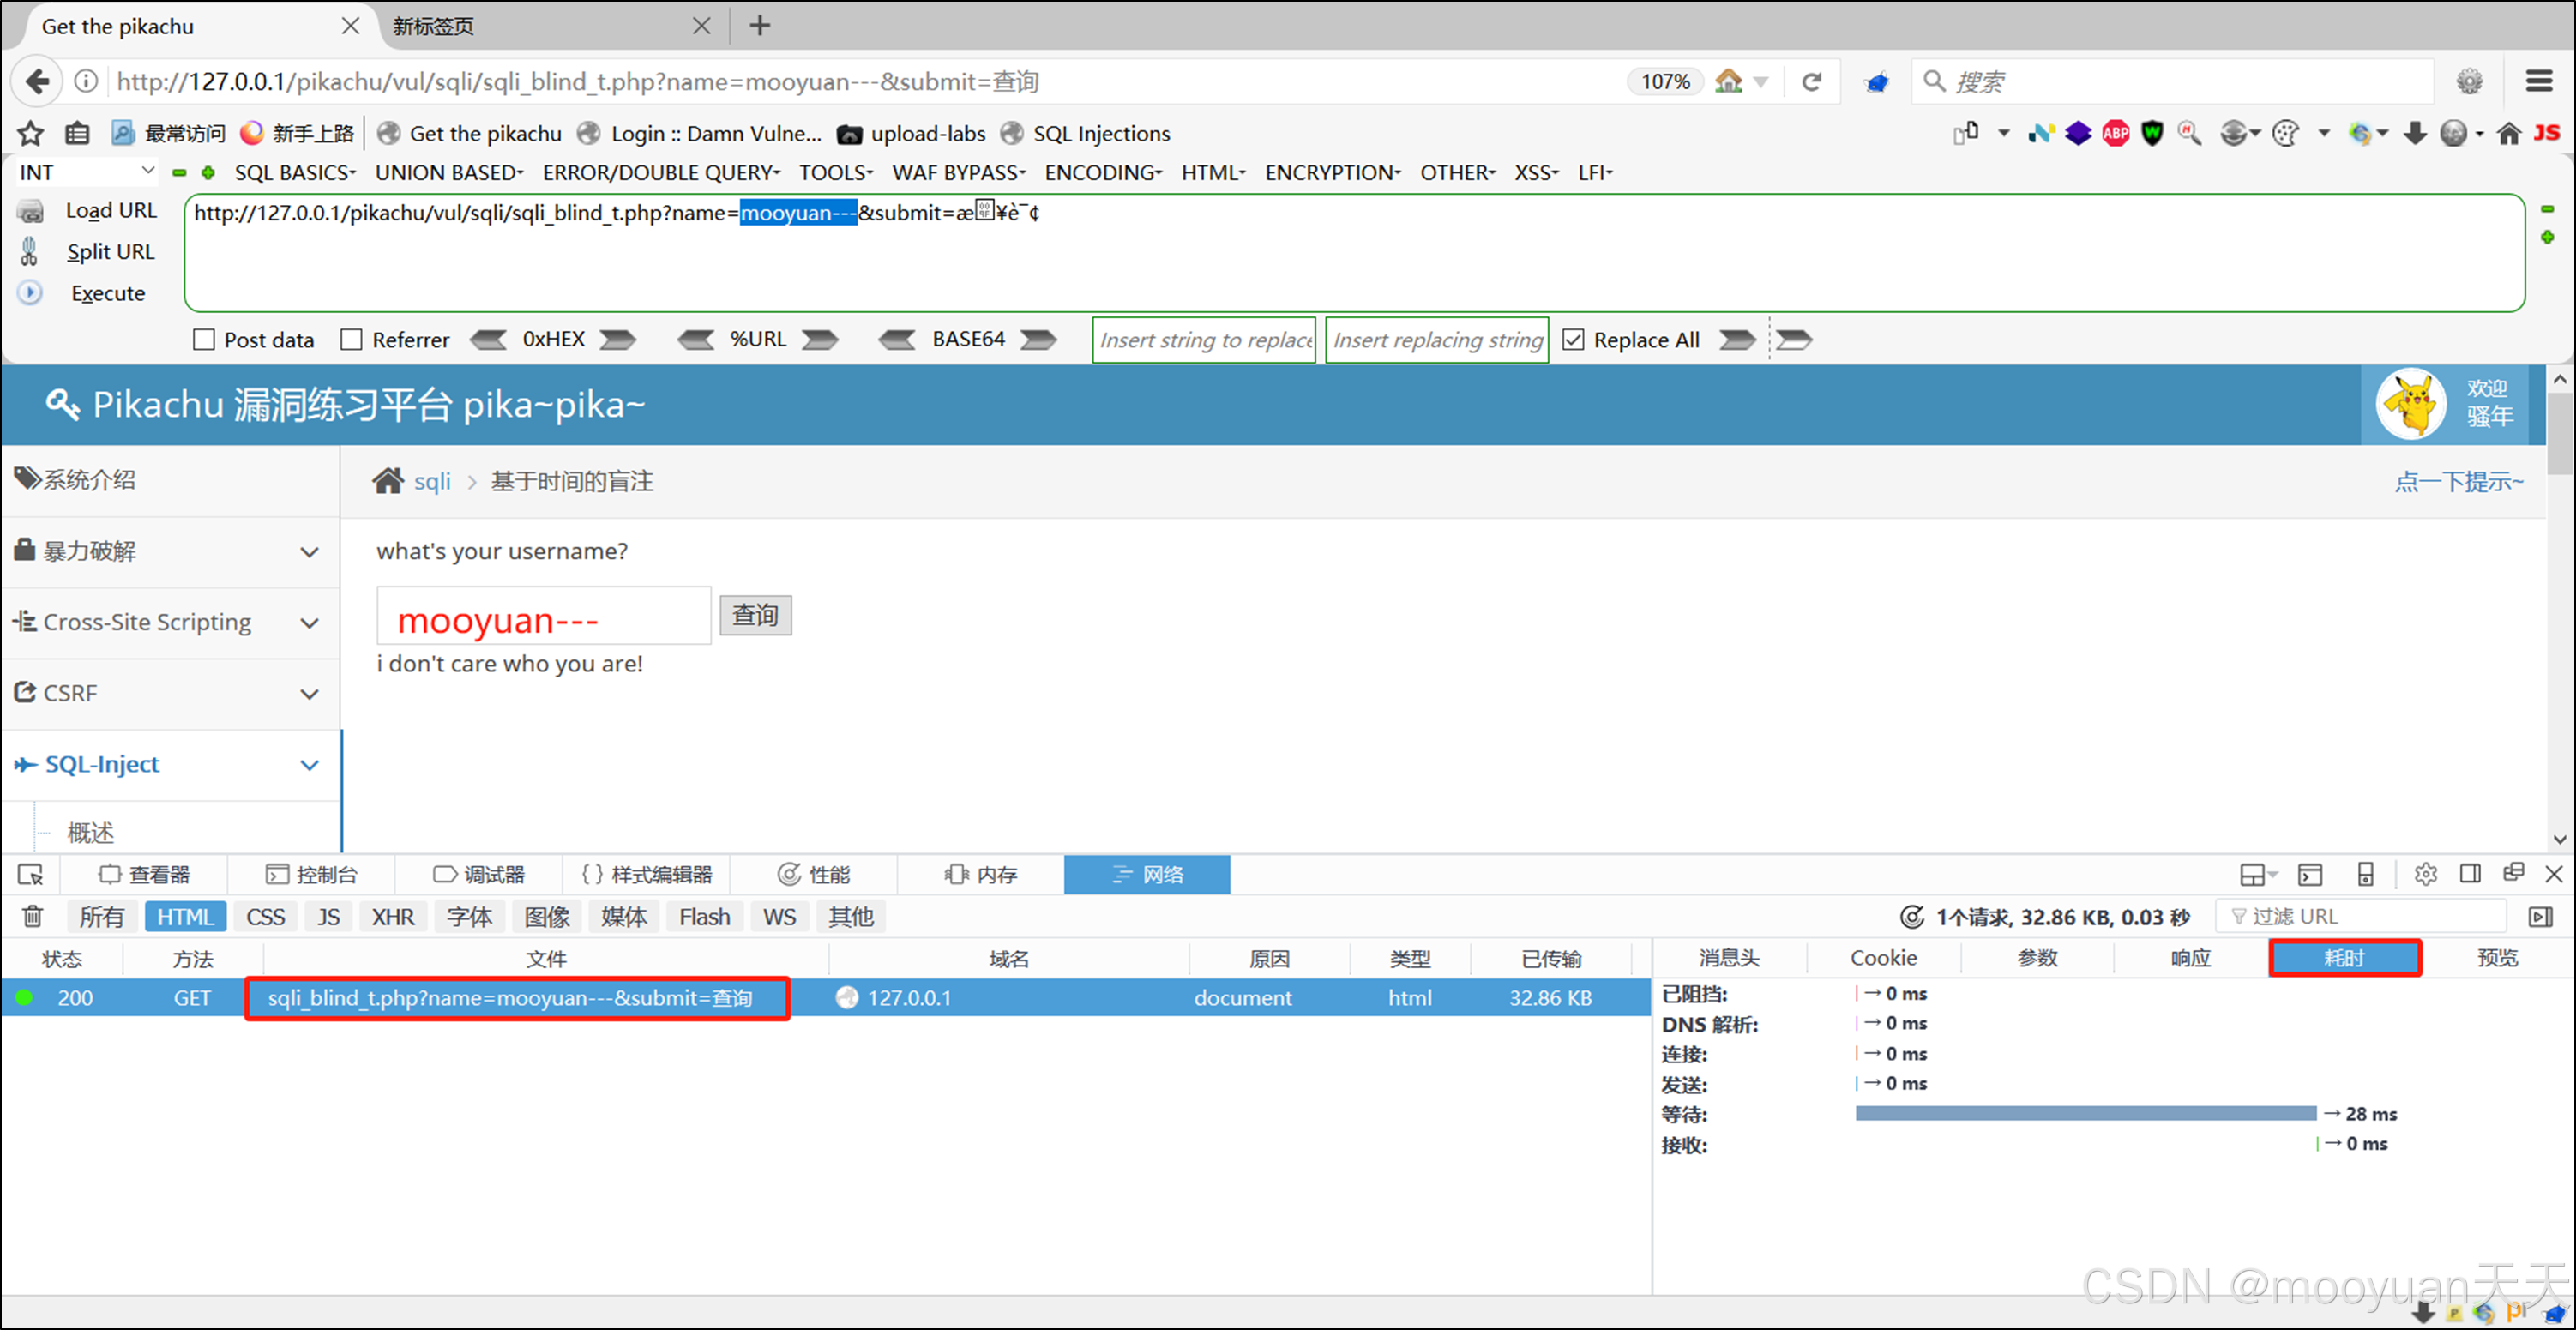Screen dimensions: 2576x1330
Task: Click the browser reload page icon
Action: pyautogui.click(x=1811, y=82)
